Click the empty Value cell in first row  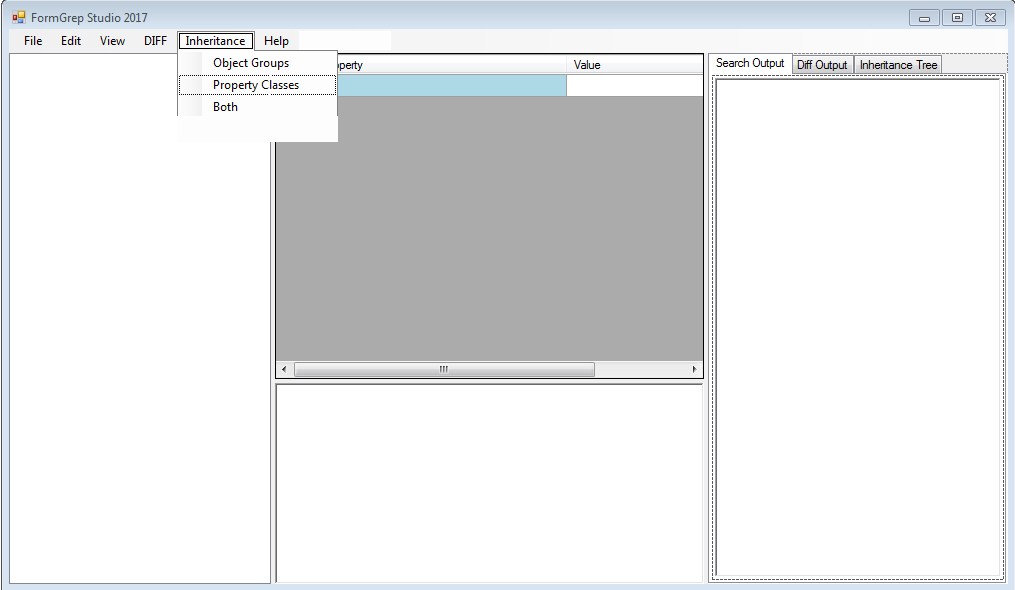[x=634, y=85]
